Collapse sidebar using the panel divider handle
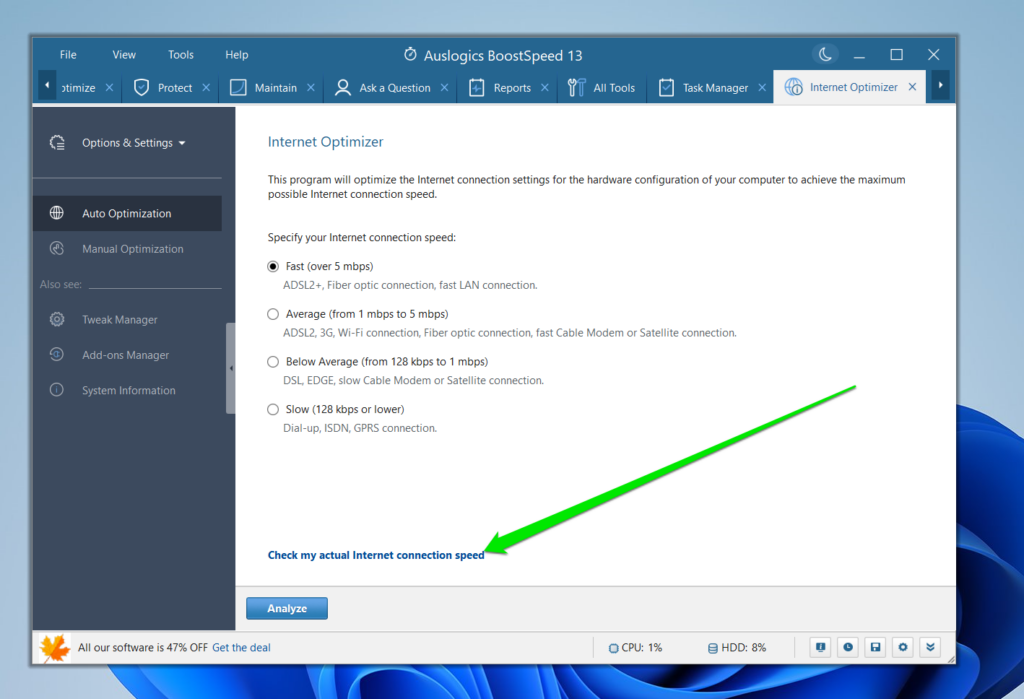 [231, 368]
